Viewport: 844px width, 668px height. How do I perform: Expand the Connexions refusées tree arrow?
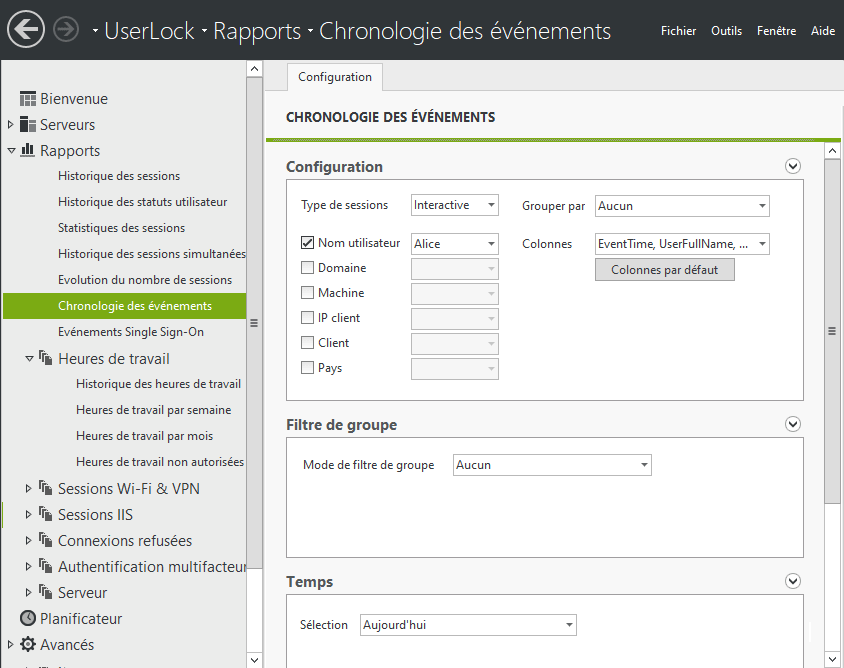coord(29,540)
